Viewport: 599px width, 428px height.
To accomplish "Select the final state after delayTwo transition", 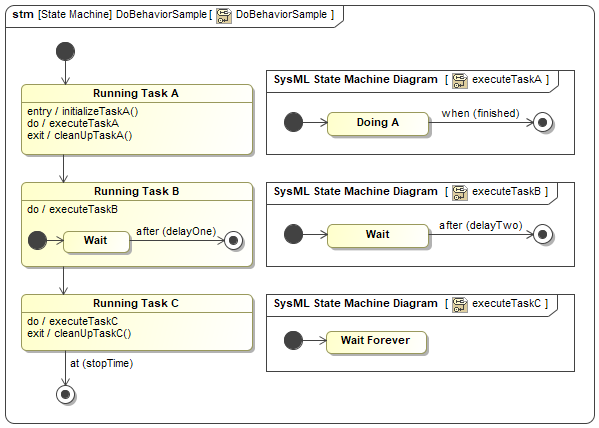I will [x=542, y=234].
